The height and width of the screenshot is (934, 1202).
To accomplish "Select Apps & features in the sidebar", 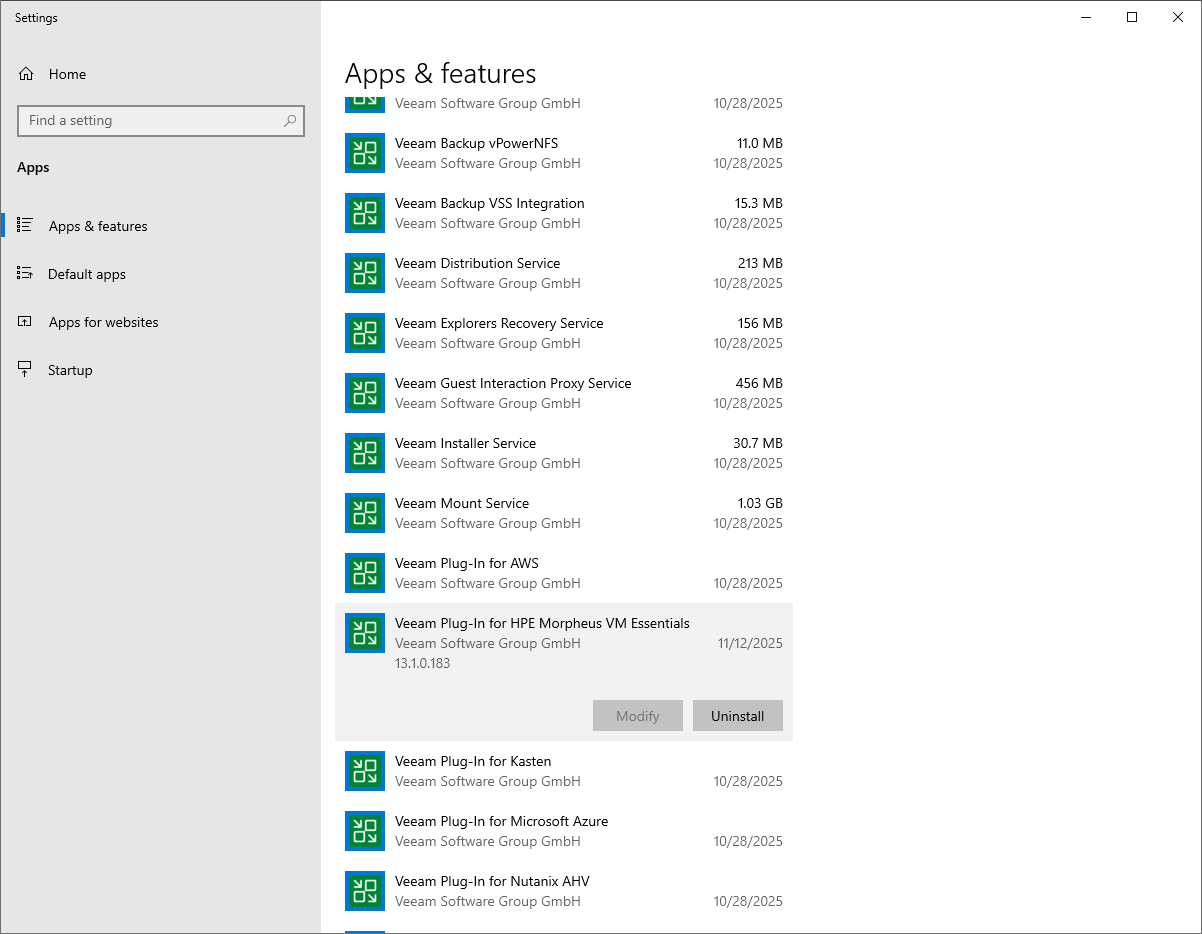I will click(x=100, y=225).
